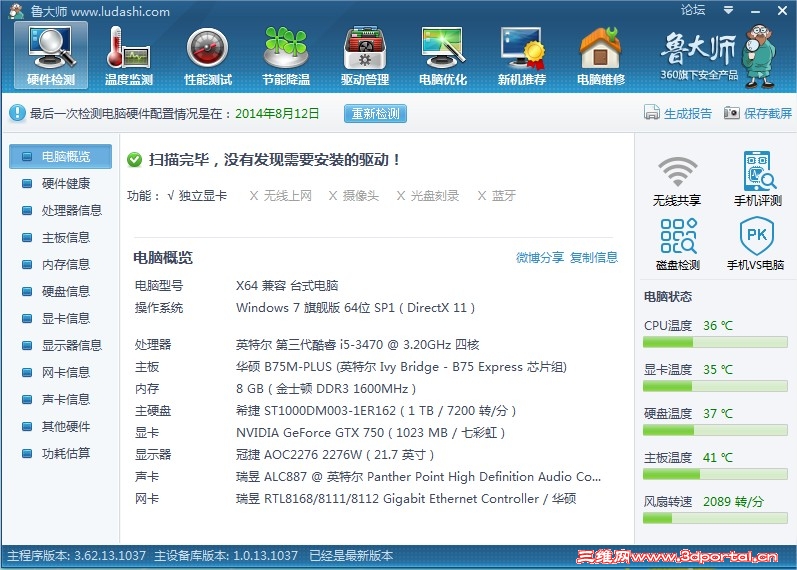Image resolution: width=797 pixels, height=570 pixels.
Task: Click the 硬盘温度 progress bar
Action: click(x=715, y=431)
